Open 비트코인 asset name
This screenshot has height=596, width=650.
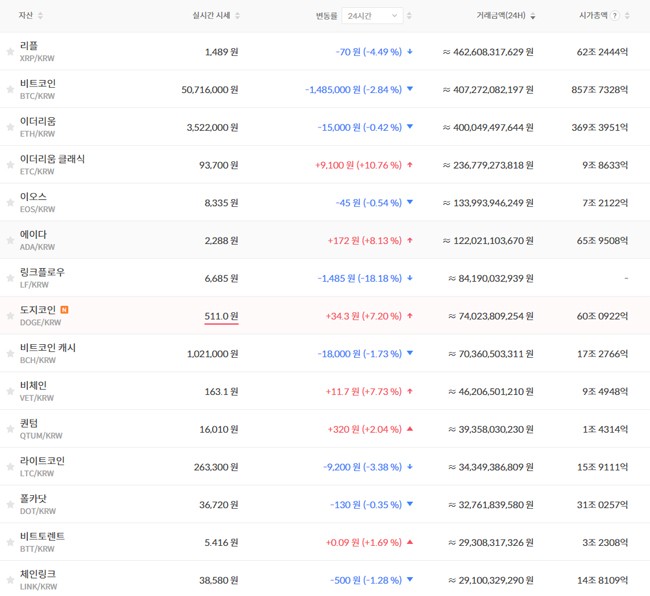point(38,83)
